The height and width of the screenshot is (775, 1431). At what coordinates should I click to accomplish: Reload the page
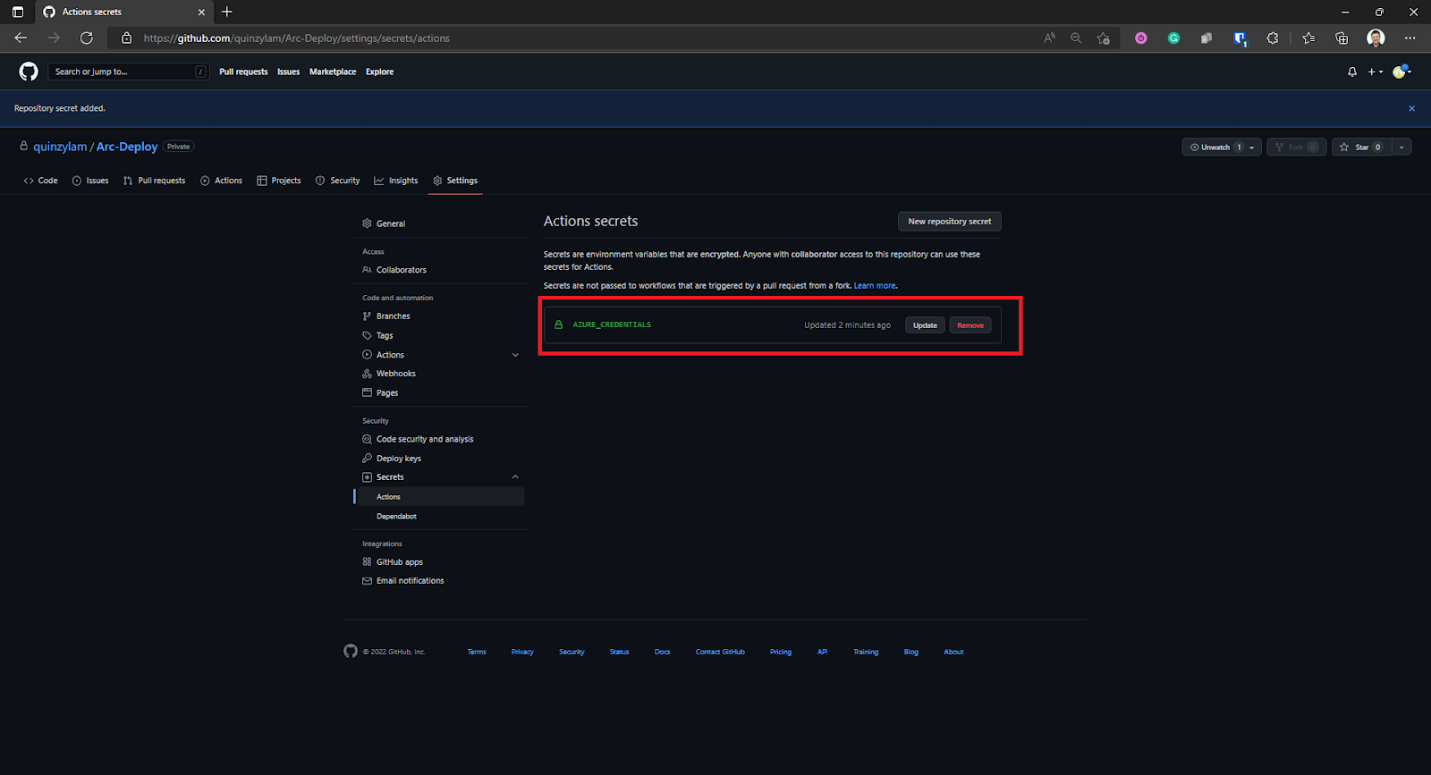click(87, 38)
